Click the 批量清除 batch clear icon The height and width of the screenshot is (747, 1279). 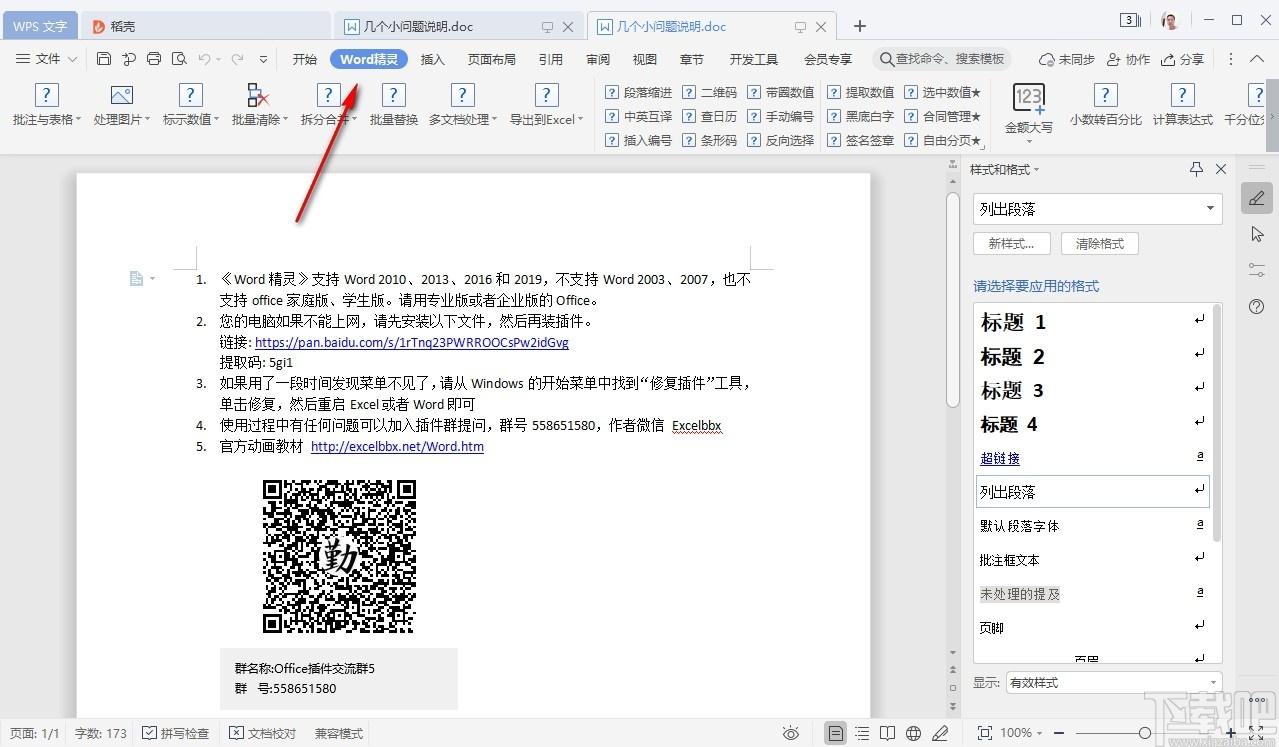[257, 95]
